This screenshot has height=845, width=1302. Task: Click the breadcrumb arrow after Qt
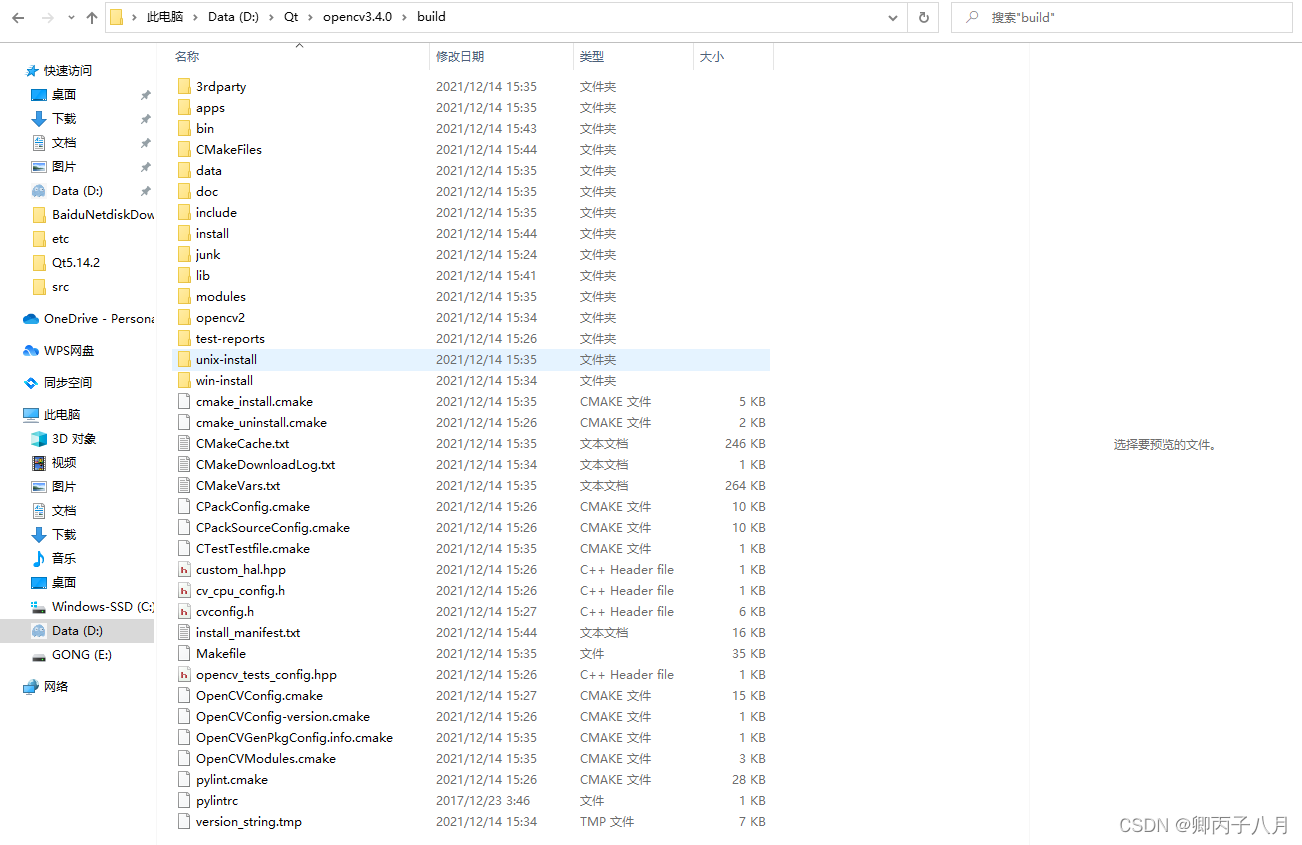tap(308, 17)
